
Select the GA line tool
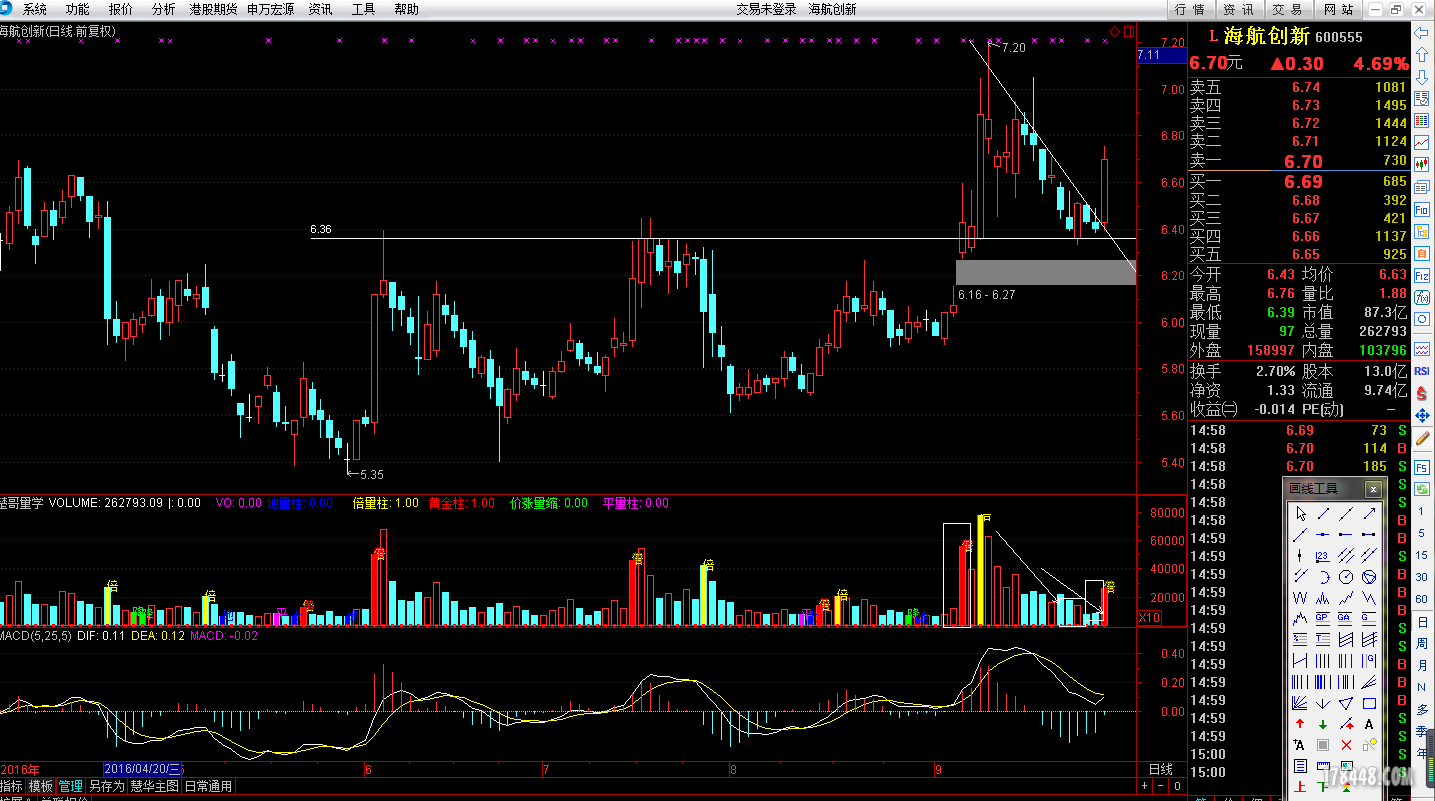tap(1346, 618)
